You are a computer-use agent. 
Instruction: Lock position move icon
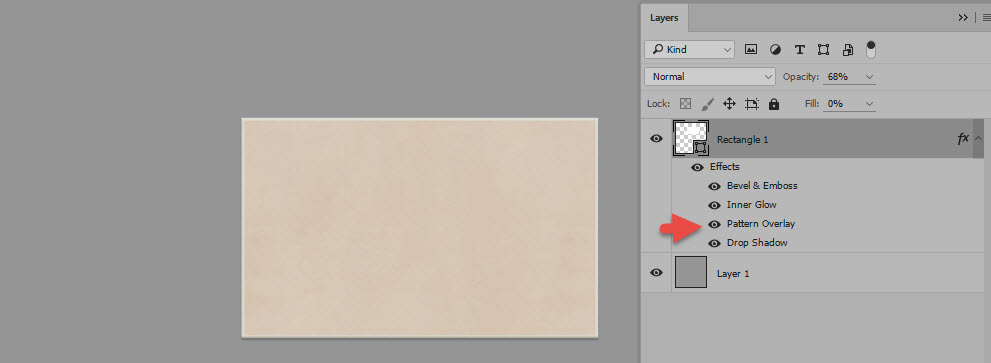(729, 104)
